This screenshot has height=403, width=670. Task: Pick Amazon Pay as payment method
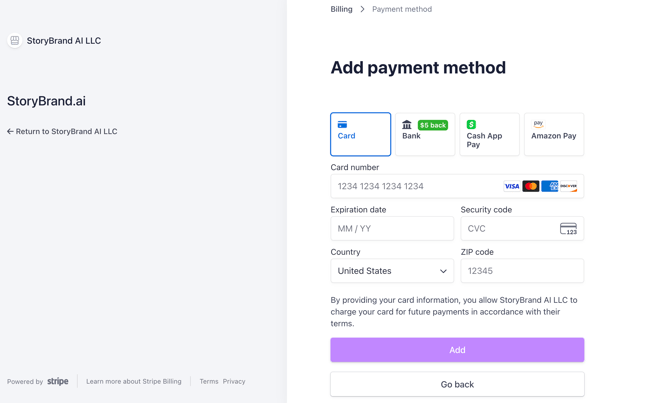coord(554,134)
